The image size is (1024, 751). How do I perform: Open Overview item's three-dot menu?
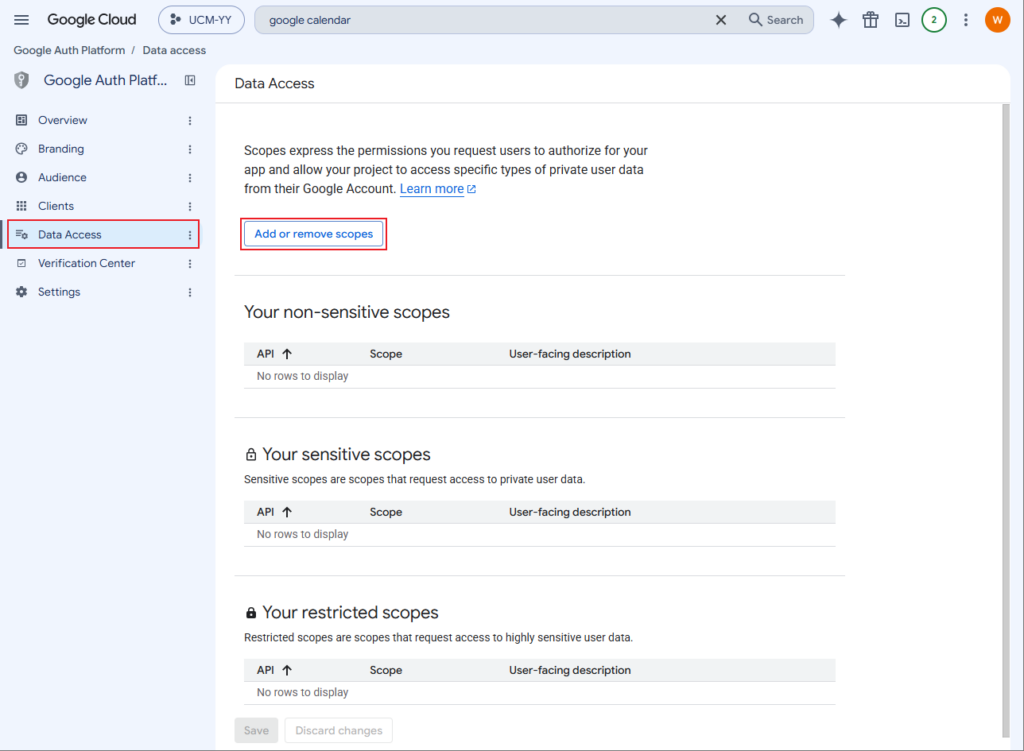pyautogui.click(x=190, y=121)
